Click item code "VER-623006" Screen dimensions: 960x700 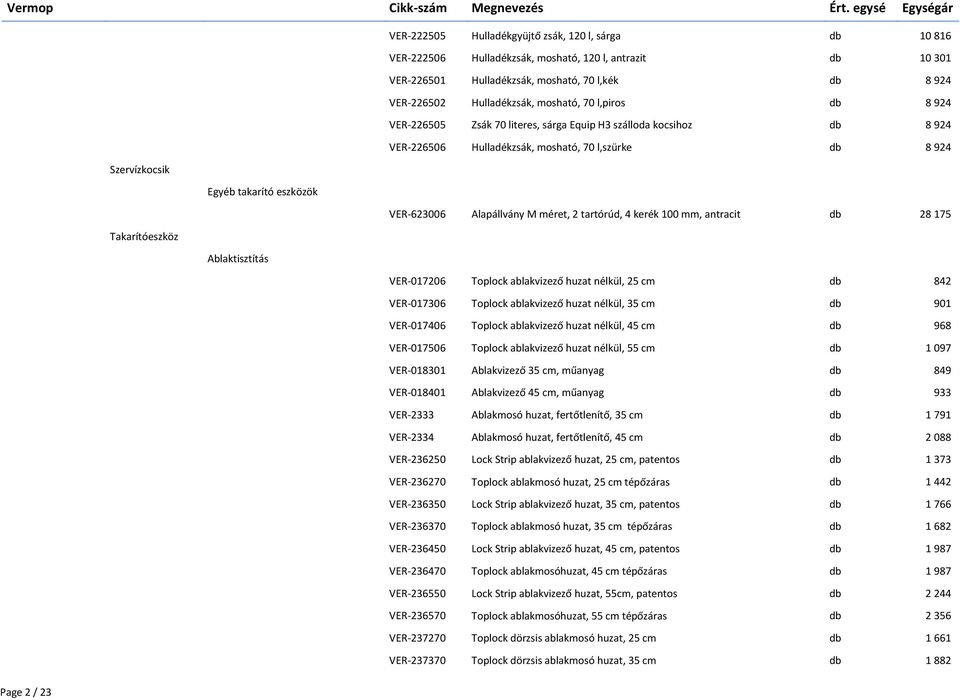click(x=417, y=214)
